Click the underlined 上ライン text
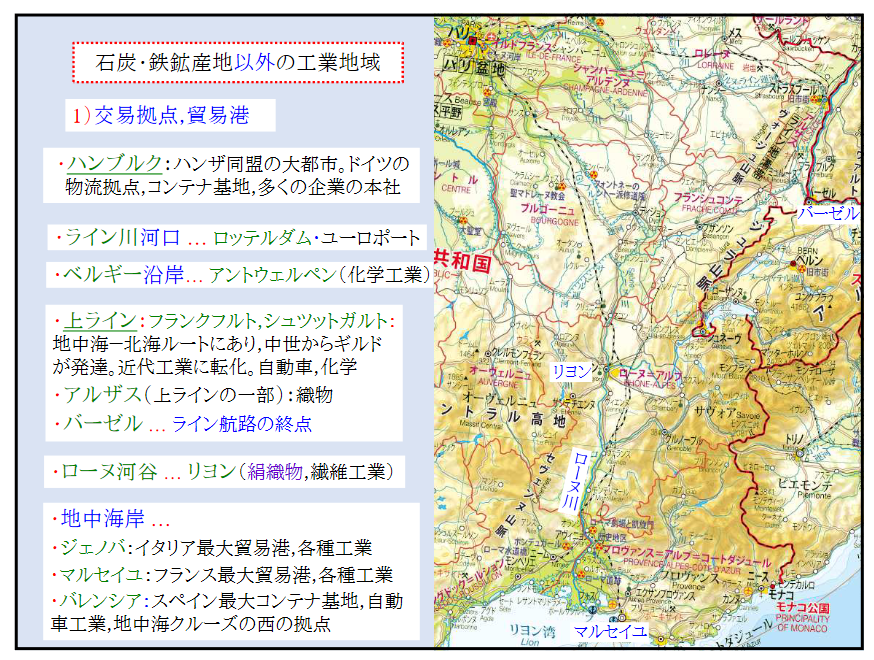This screenshot has height=660, width=874. pos(99,321)
